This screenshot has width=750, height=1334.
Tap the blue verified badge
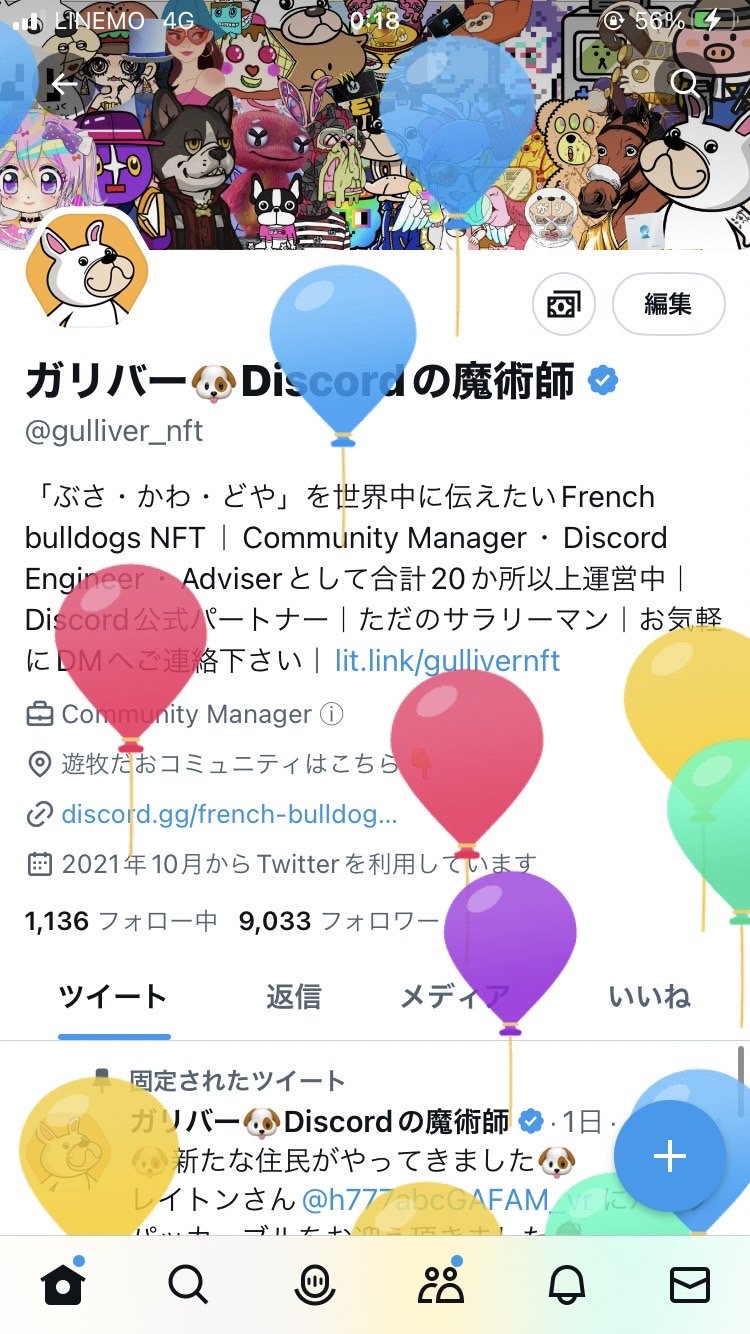[603, 381]
